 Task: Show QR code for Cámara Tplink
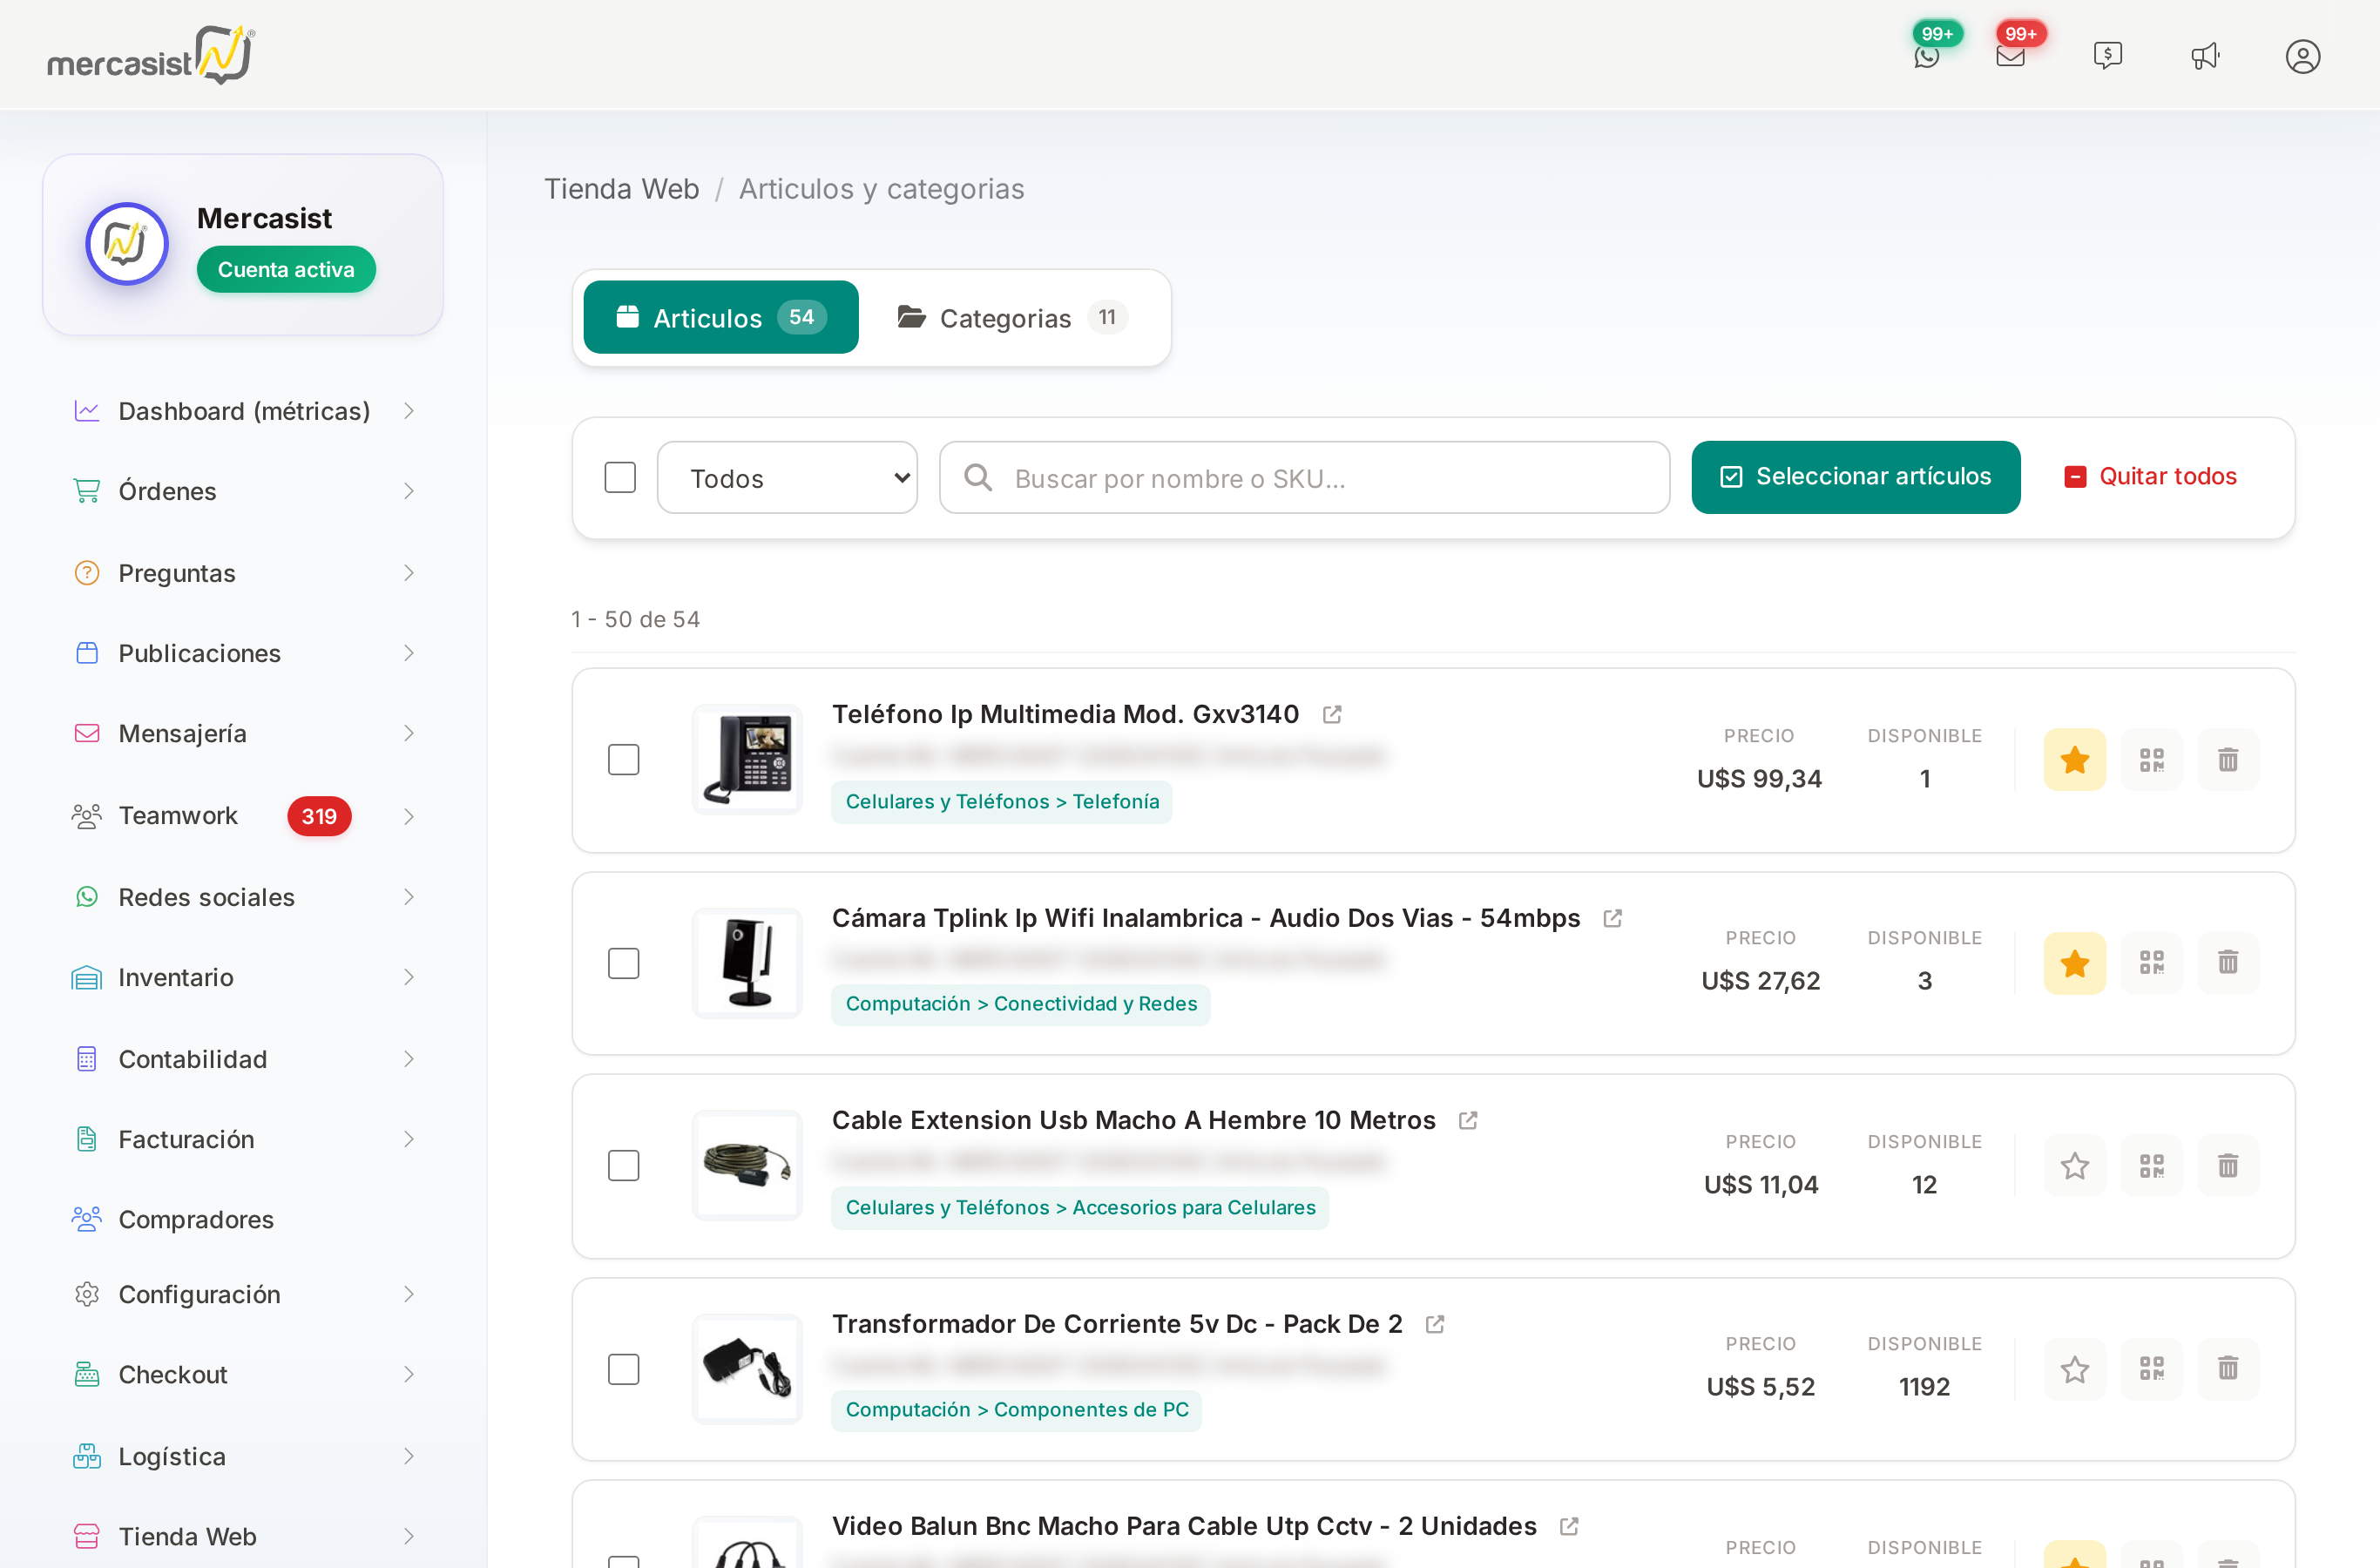click(2151, 963)
